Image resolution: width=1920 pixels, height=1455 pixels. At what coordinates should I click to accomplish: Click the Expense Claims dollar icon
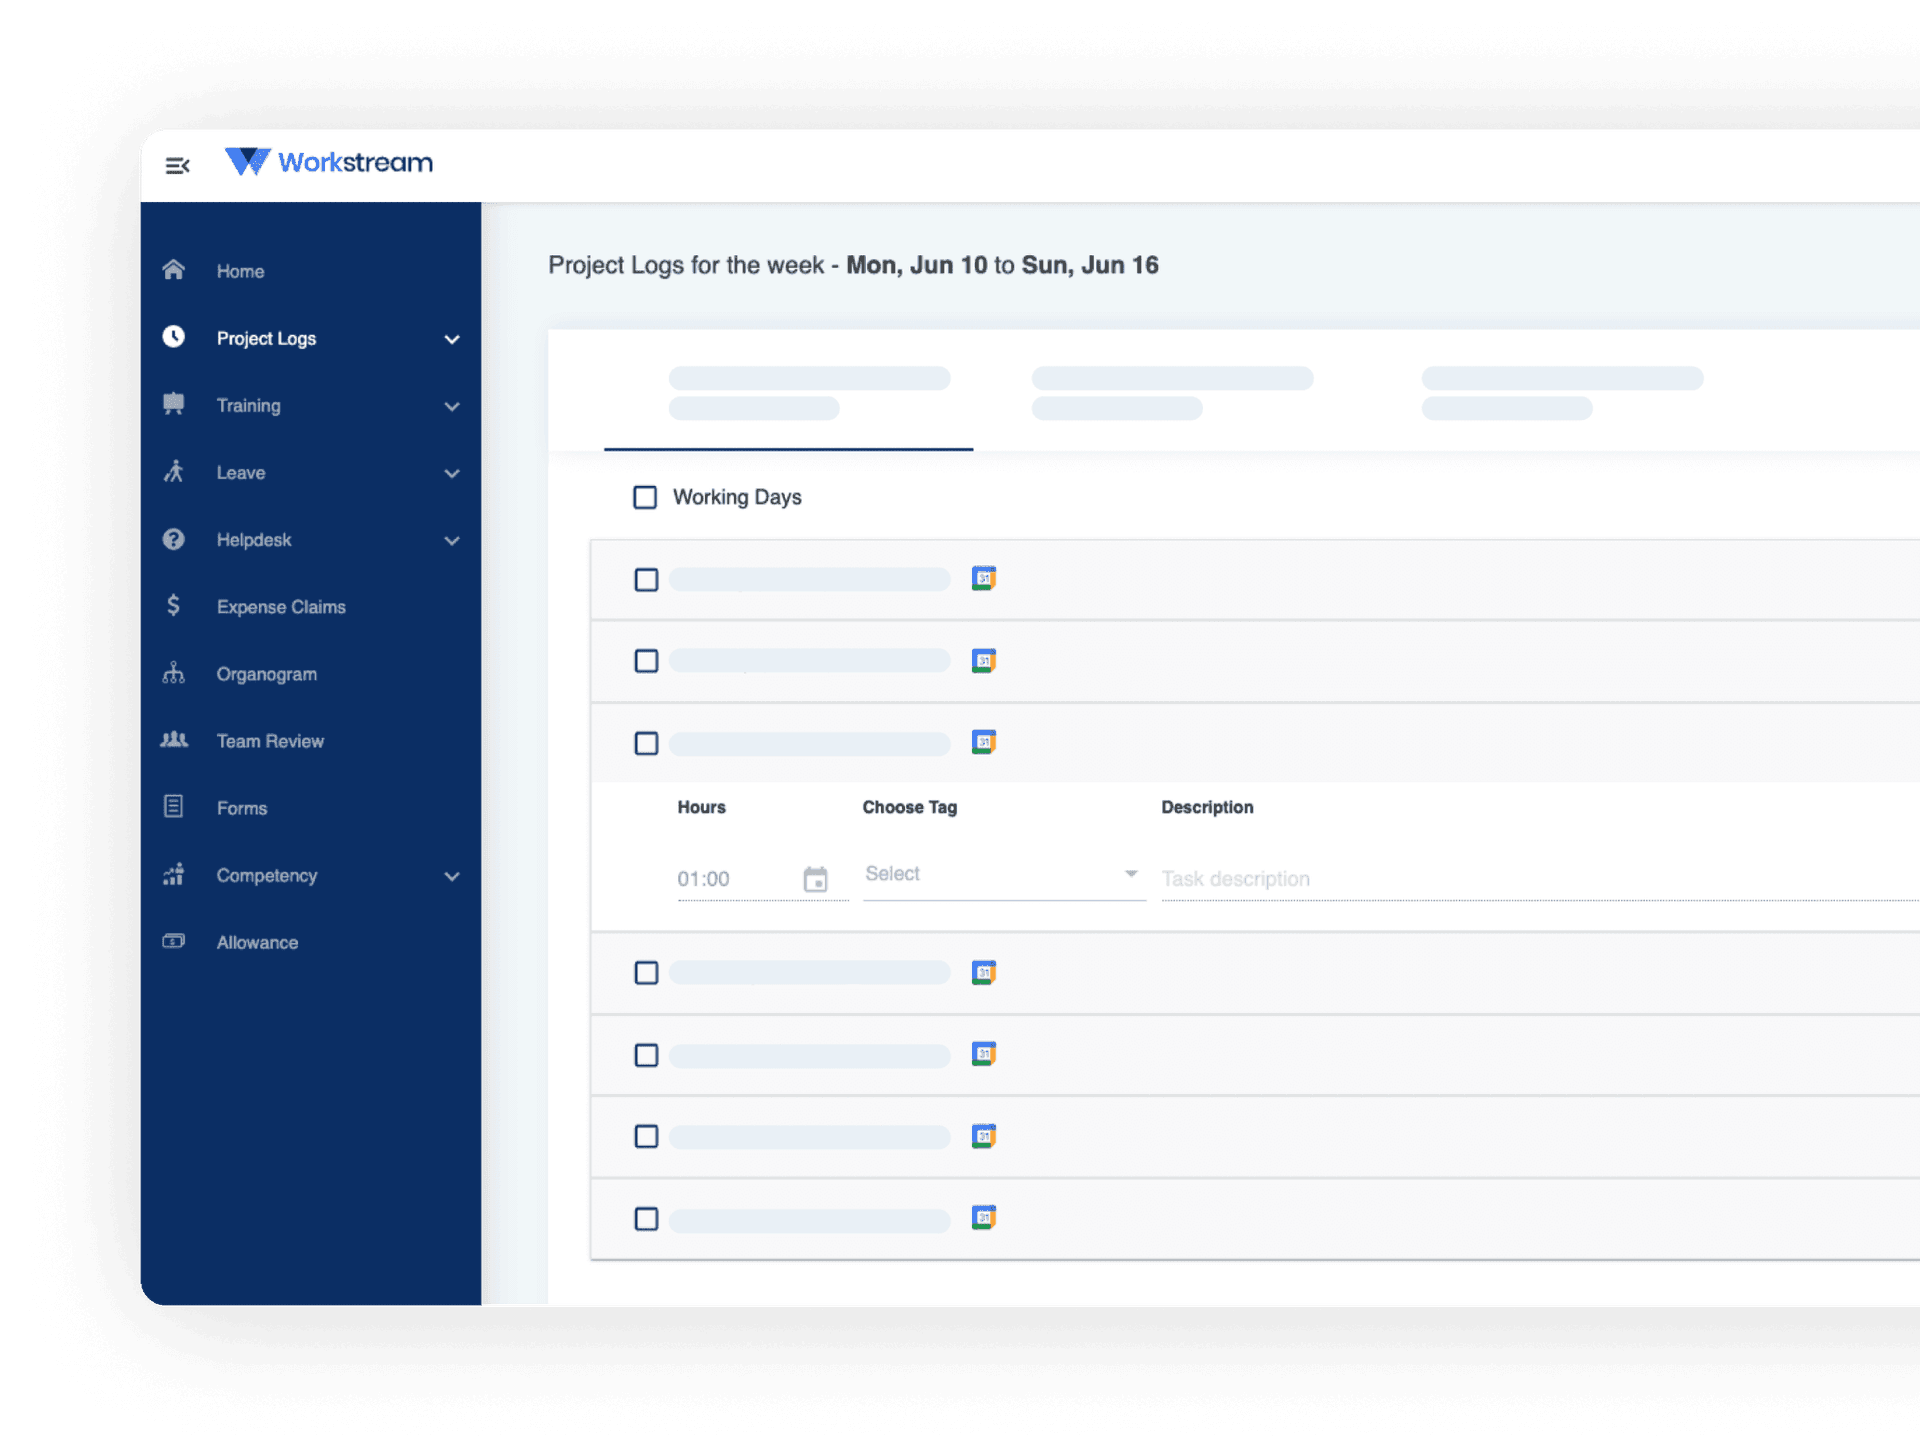[174, 606]
